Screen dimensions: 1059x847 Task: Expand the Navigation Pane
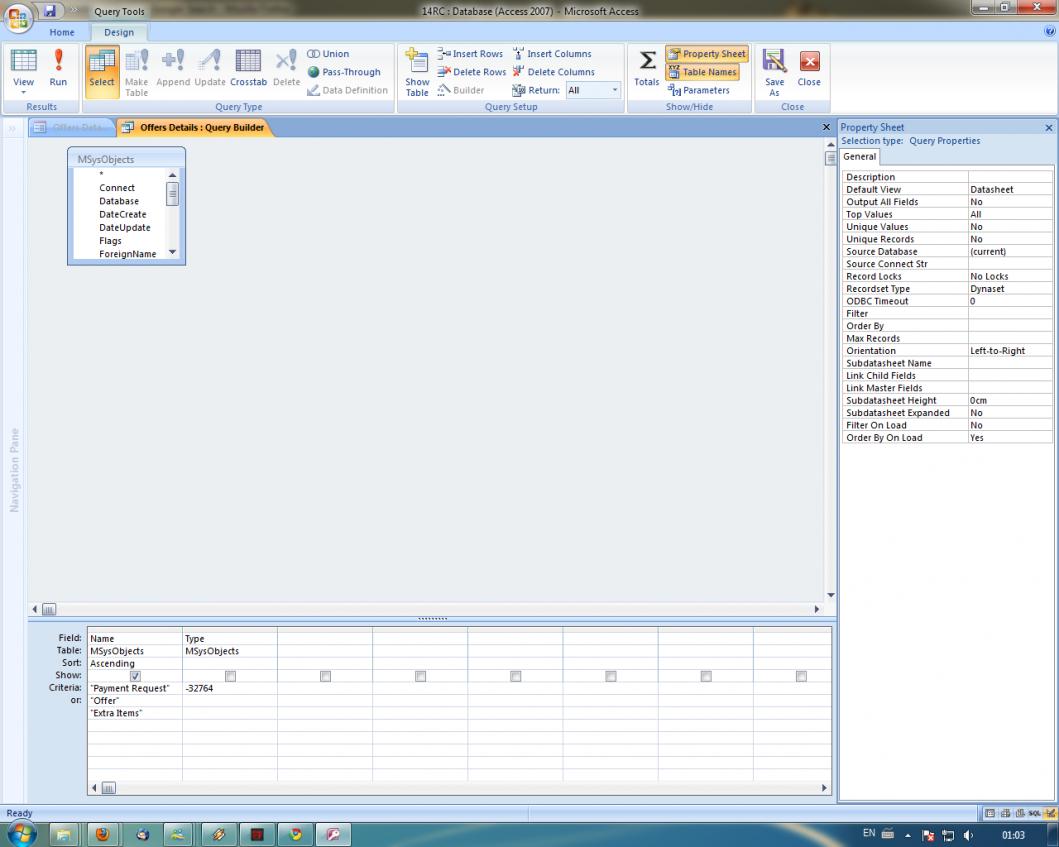point(12,128)
